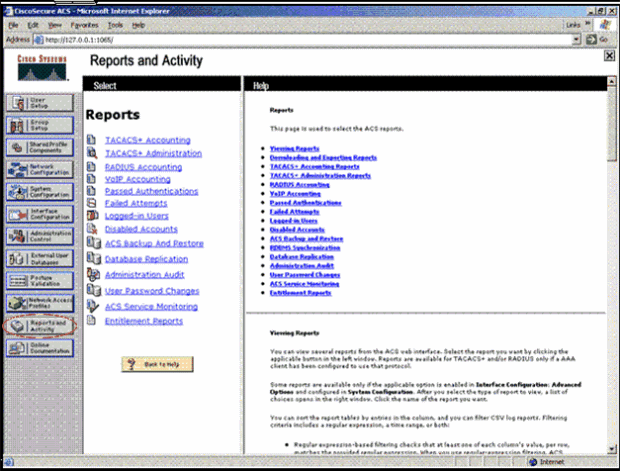Open the Reports and Activity button
Image resolution: width=620 pixels, height=471 pixels.
(x=40, y=326)
